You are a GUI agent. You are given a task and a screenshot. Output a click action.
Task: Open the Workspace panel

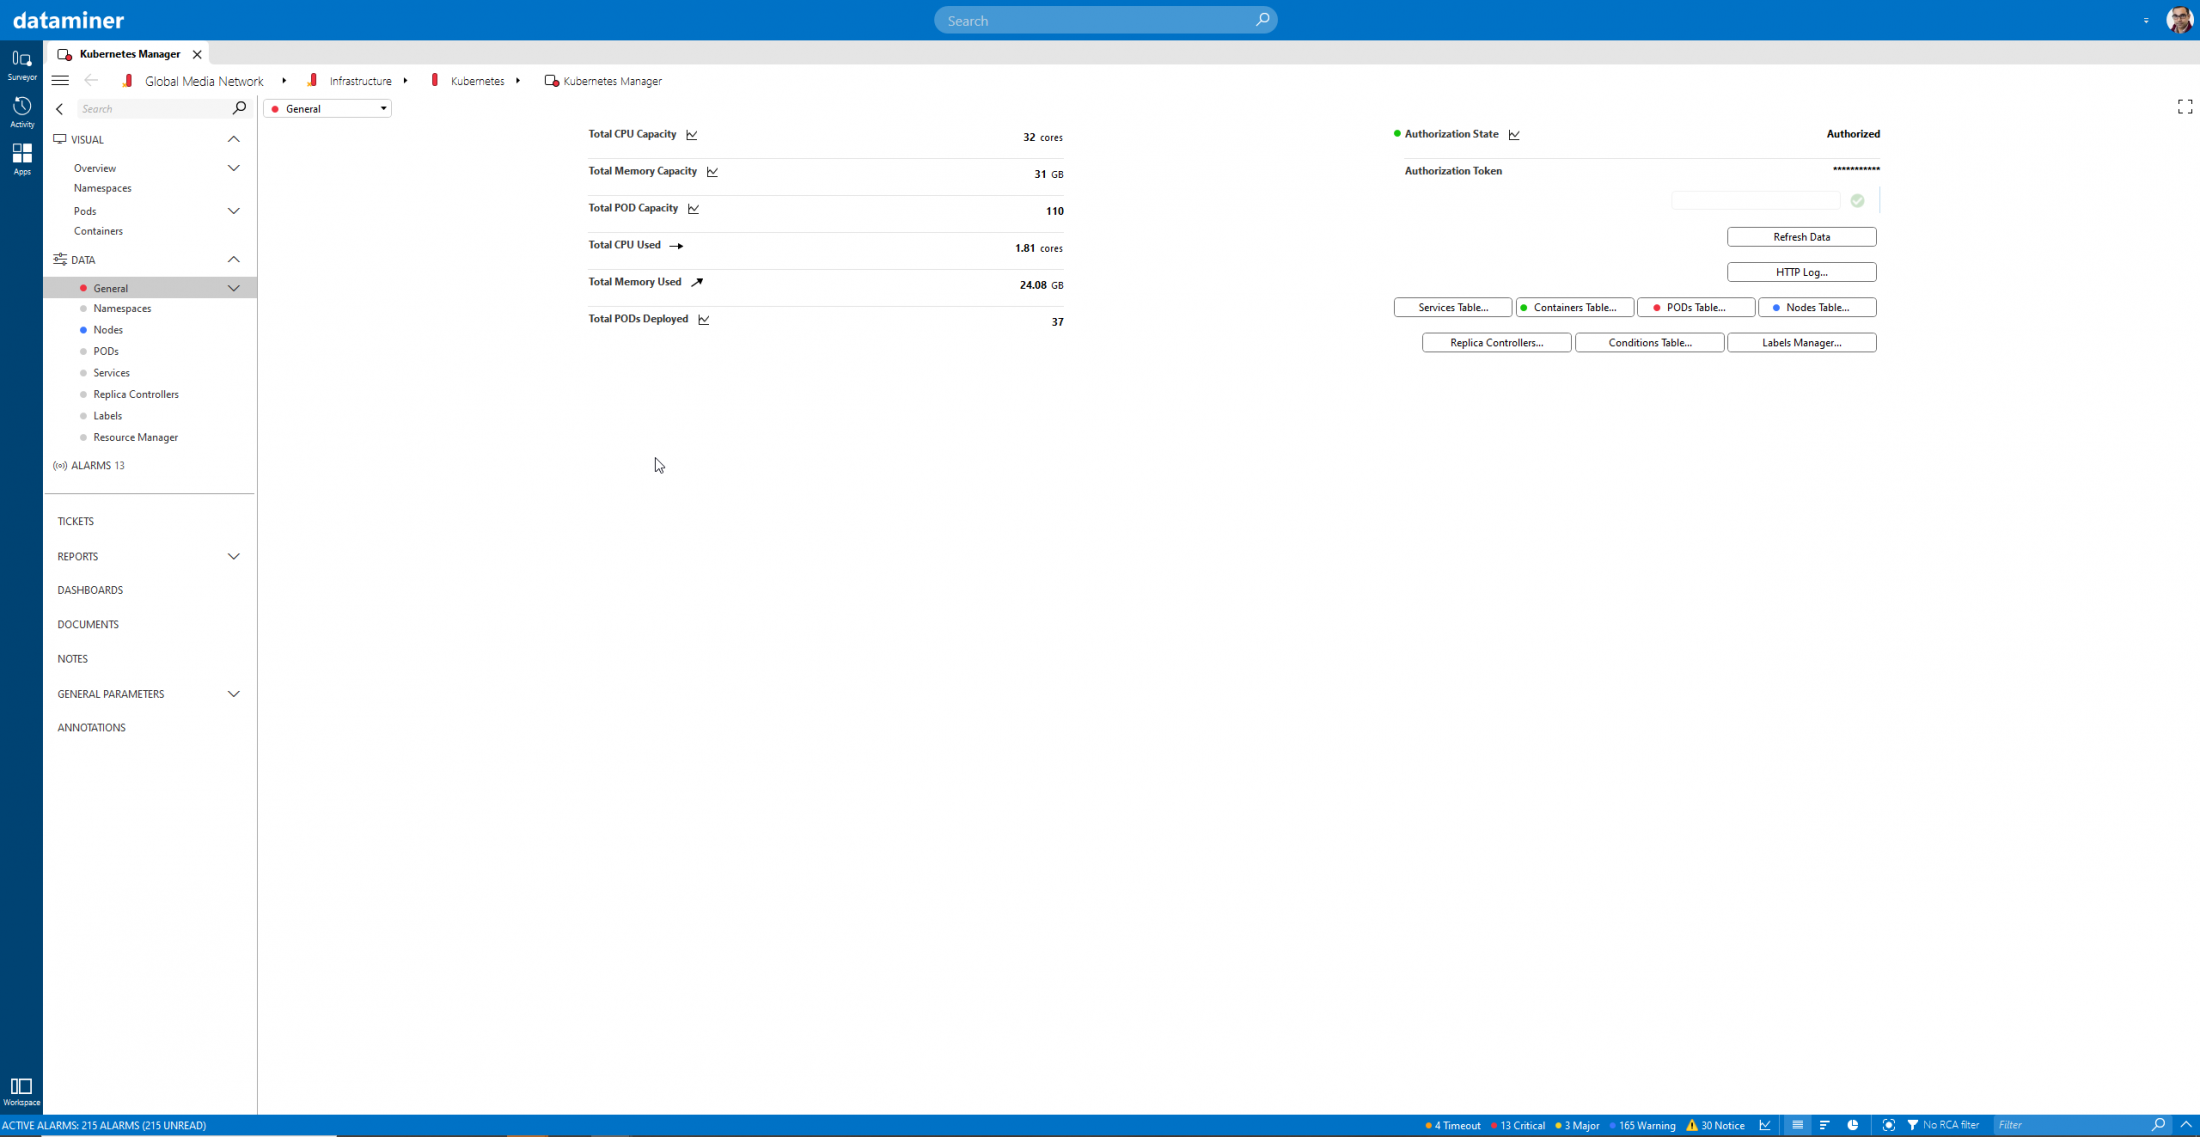click(21, 1091)
